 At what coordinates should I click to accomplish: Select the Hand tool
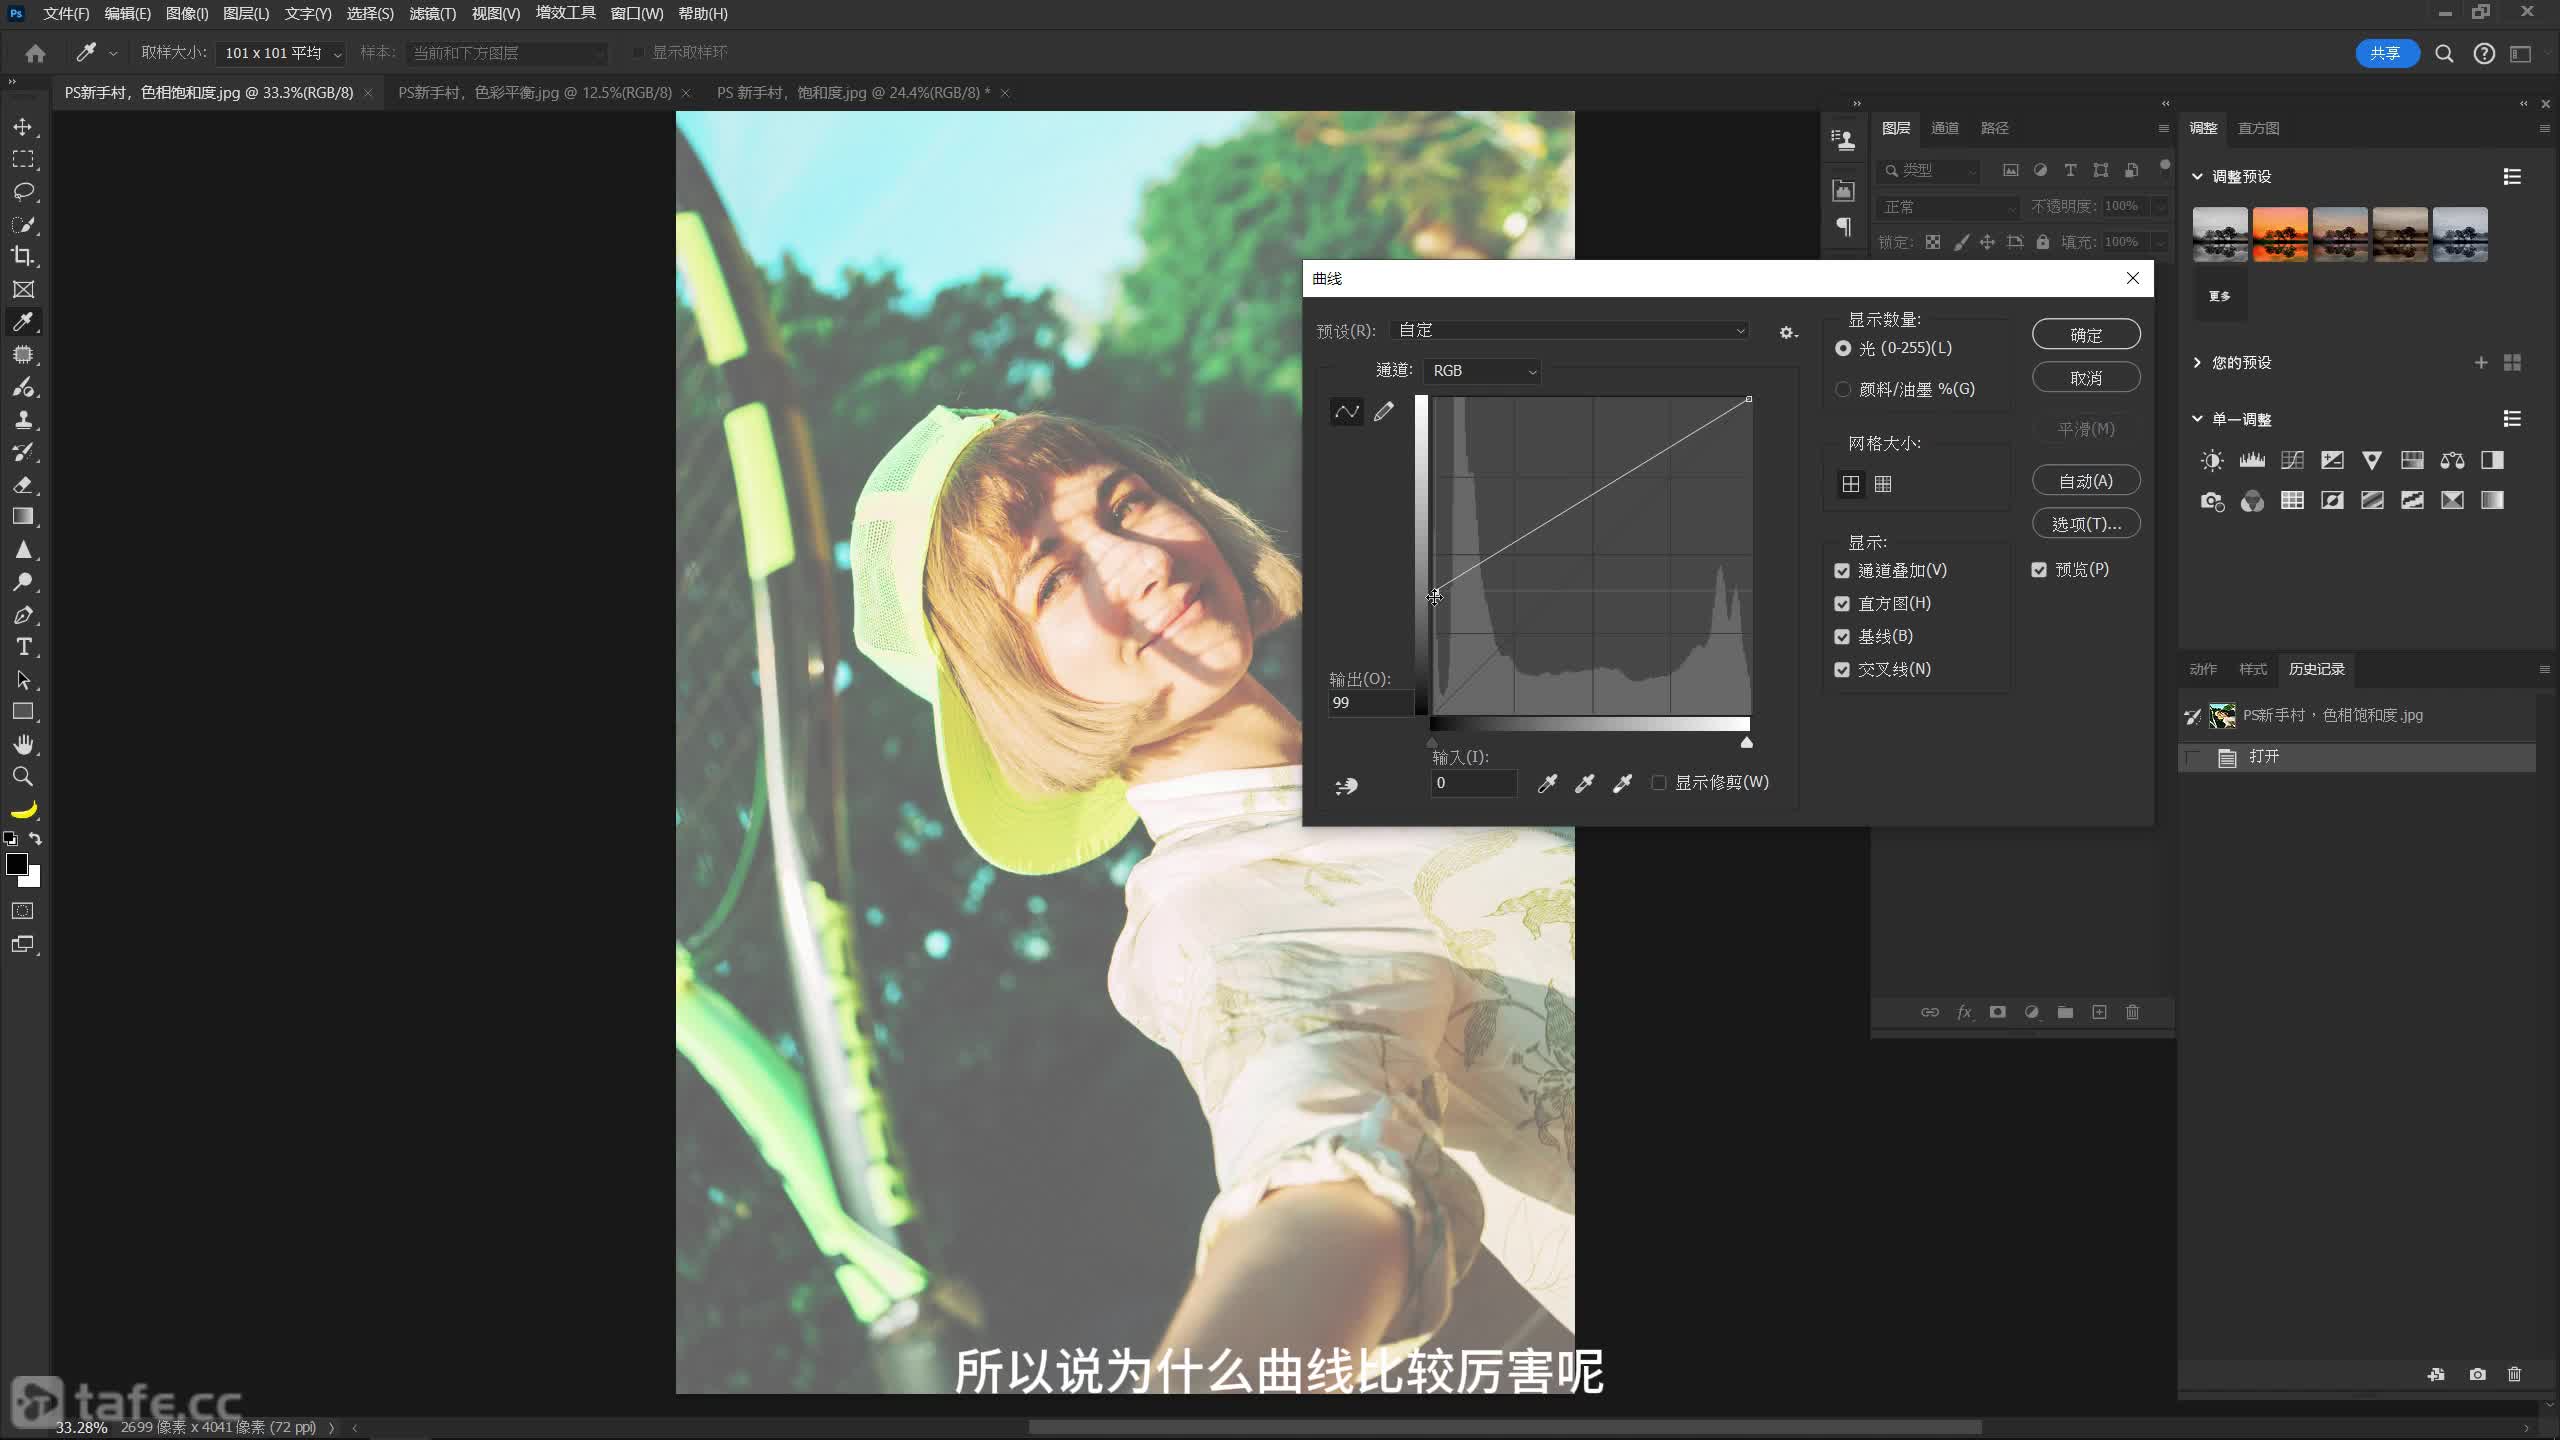(x=23, y=744)
